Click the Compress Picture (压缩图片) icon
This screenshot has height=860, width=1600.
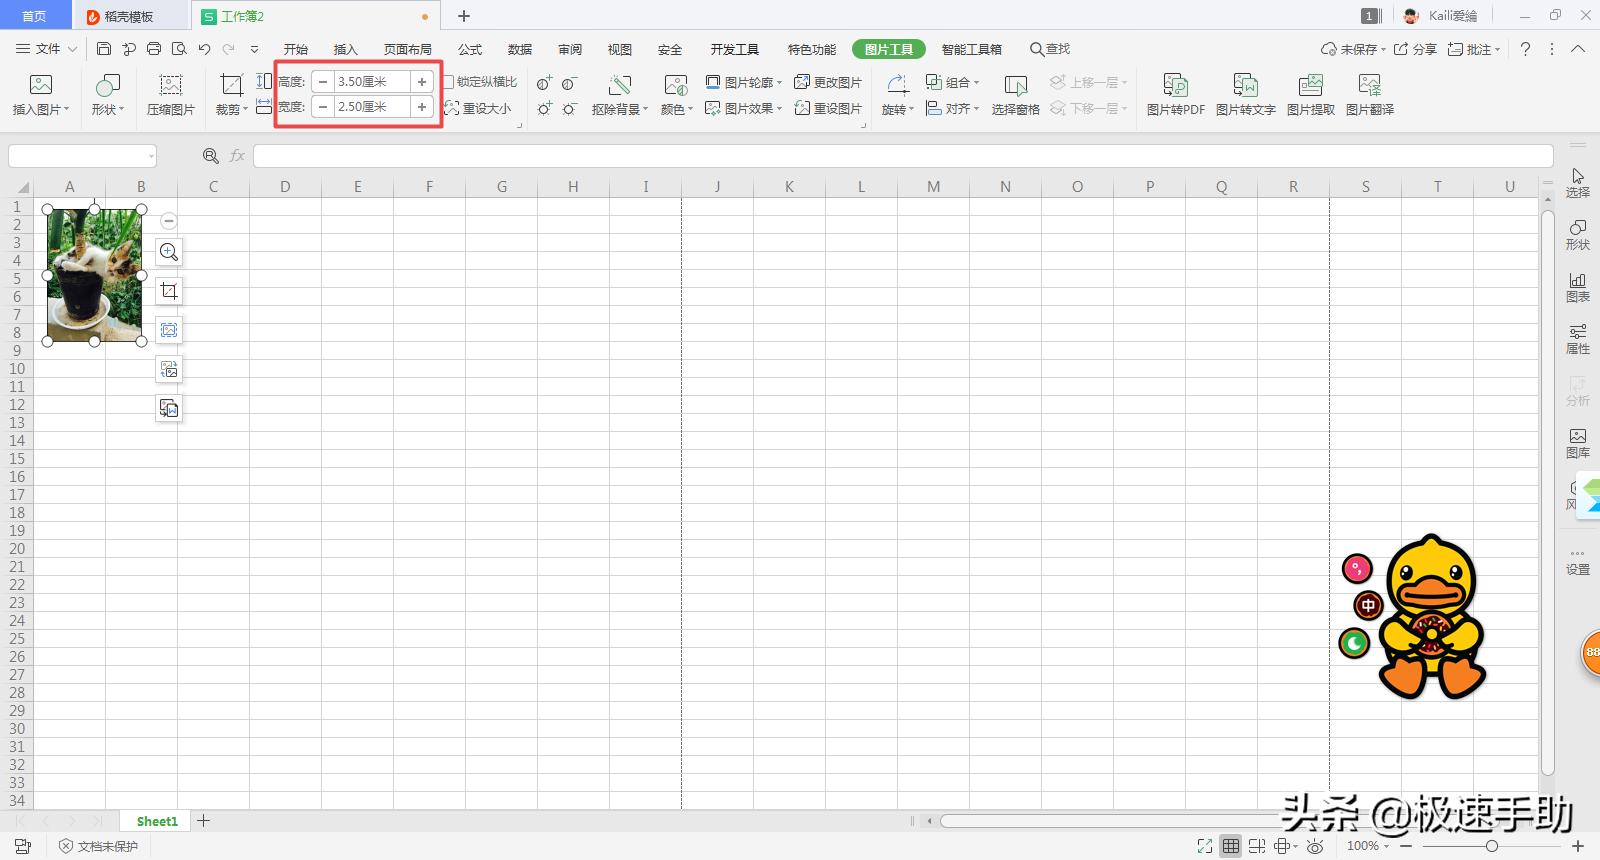(170, 94)
